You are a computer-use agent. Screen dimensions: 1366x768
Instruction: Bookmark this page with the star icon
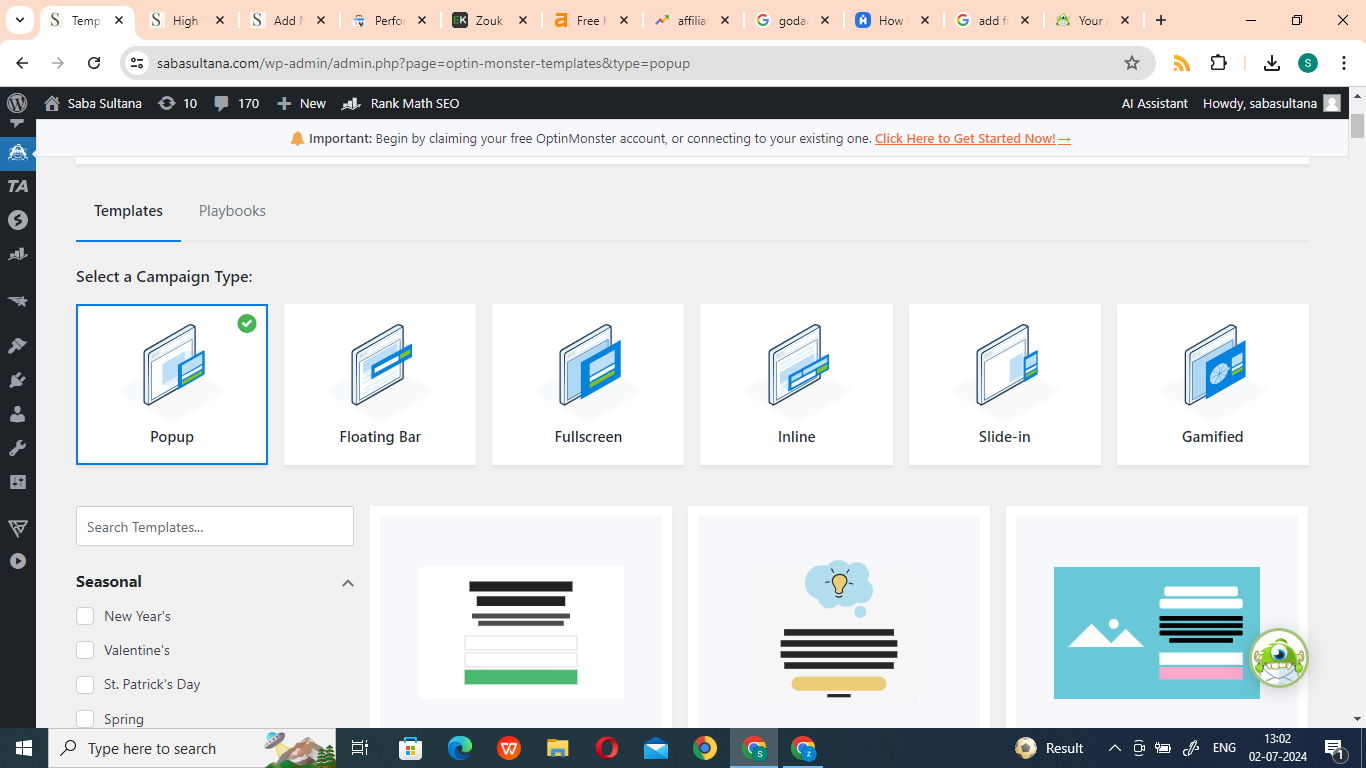pyautogui.click(x=1132, y=63)
